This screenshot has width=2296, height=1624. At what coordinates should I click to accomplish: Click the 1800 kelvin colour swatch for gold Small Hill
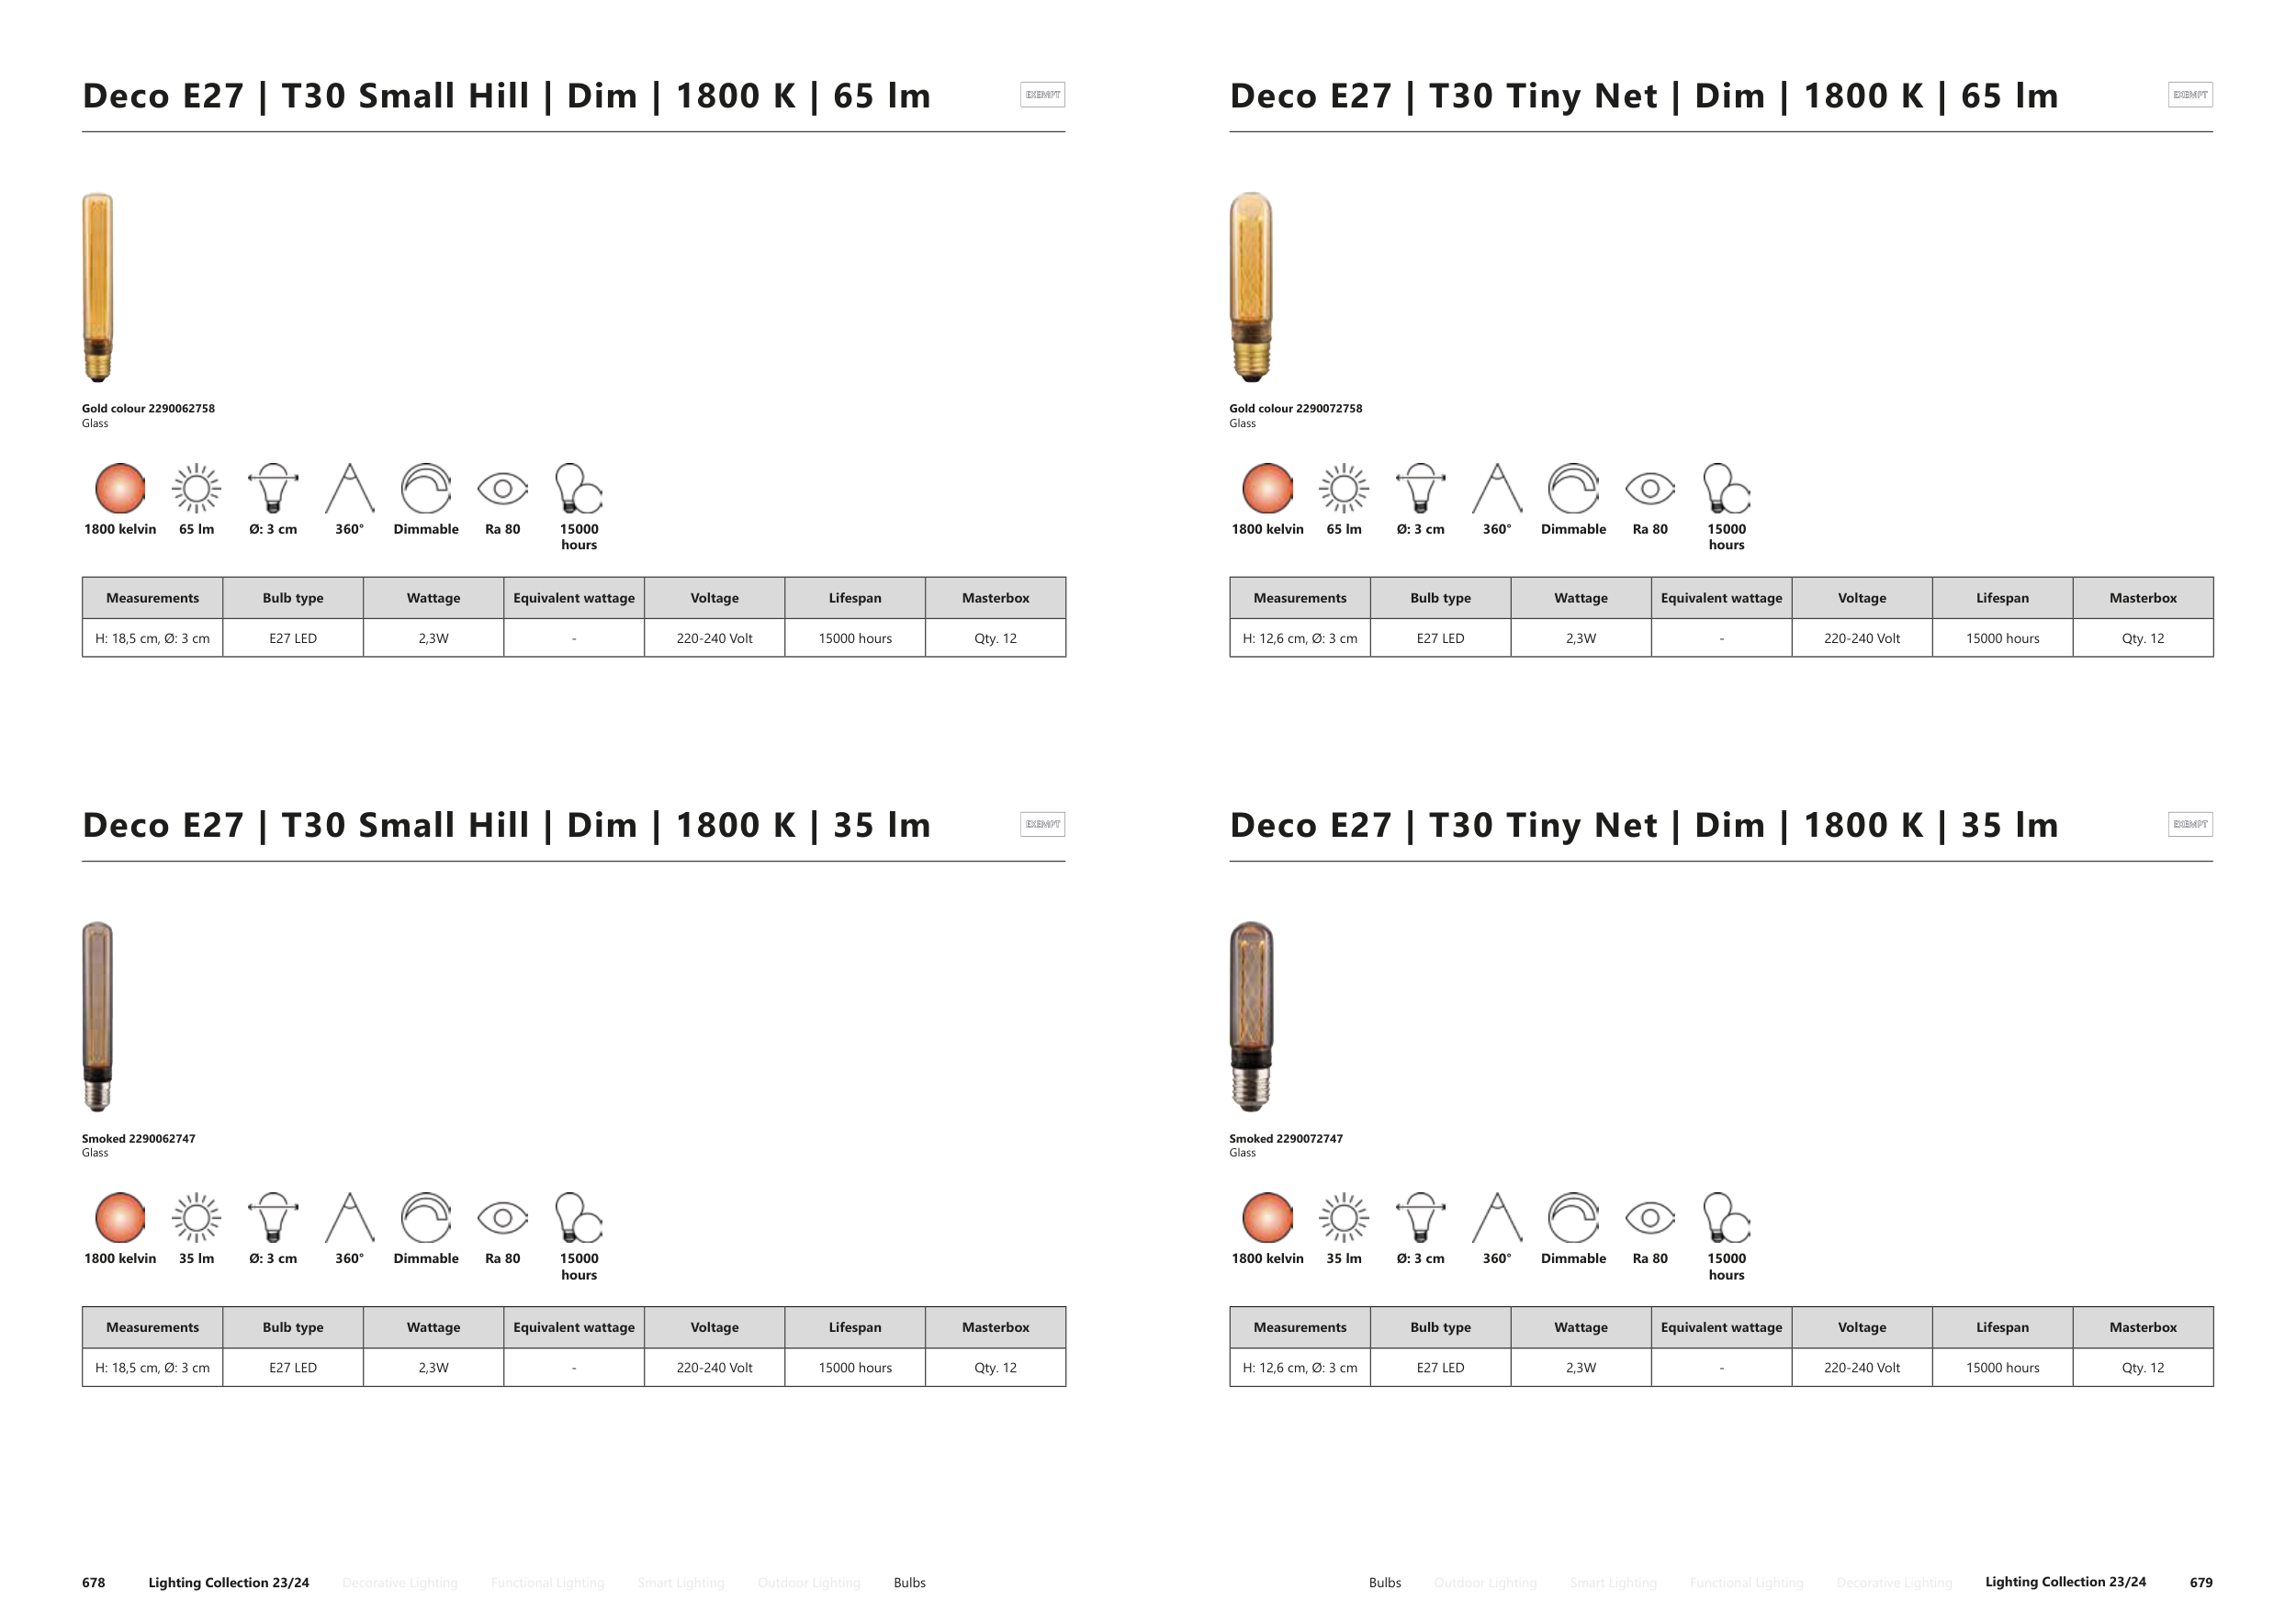(120, 488)
